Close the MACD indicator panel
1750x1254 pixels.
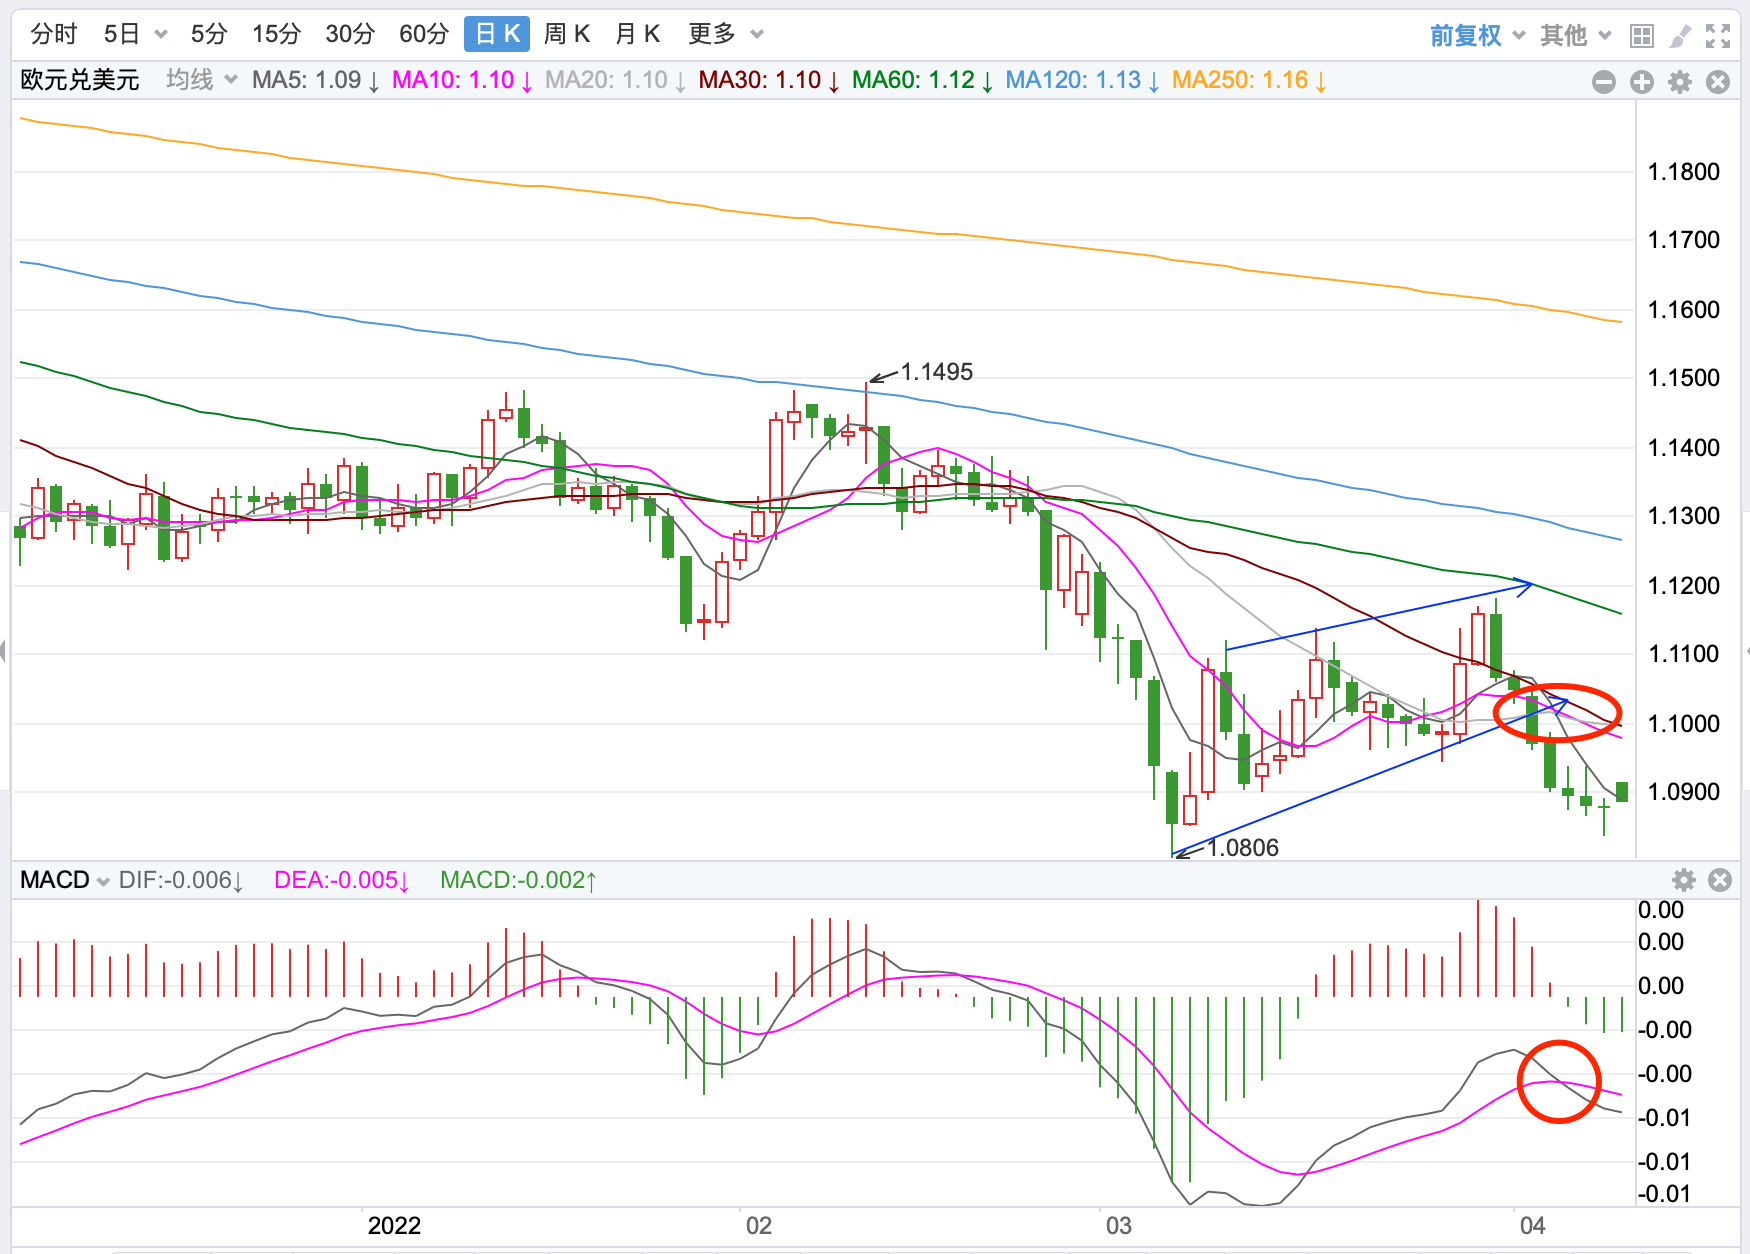point(1720,880)
